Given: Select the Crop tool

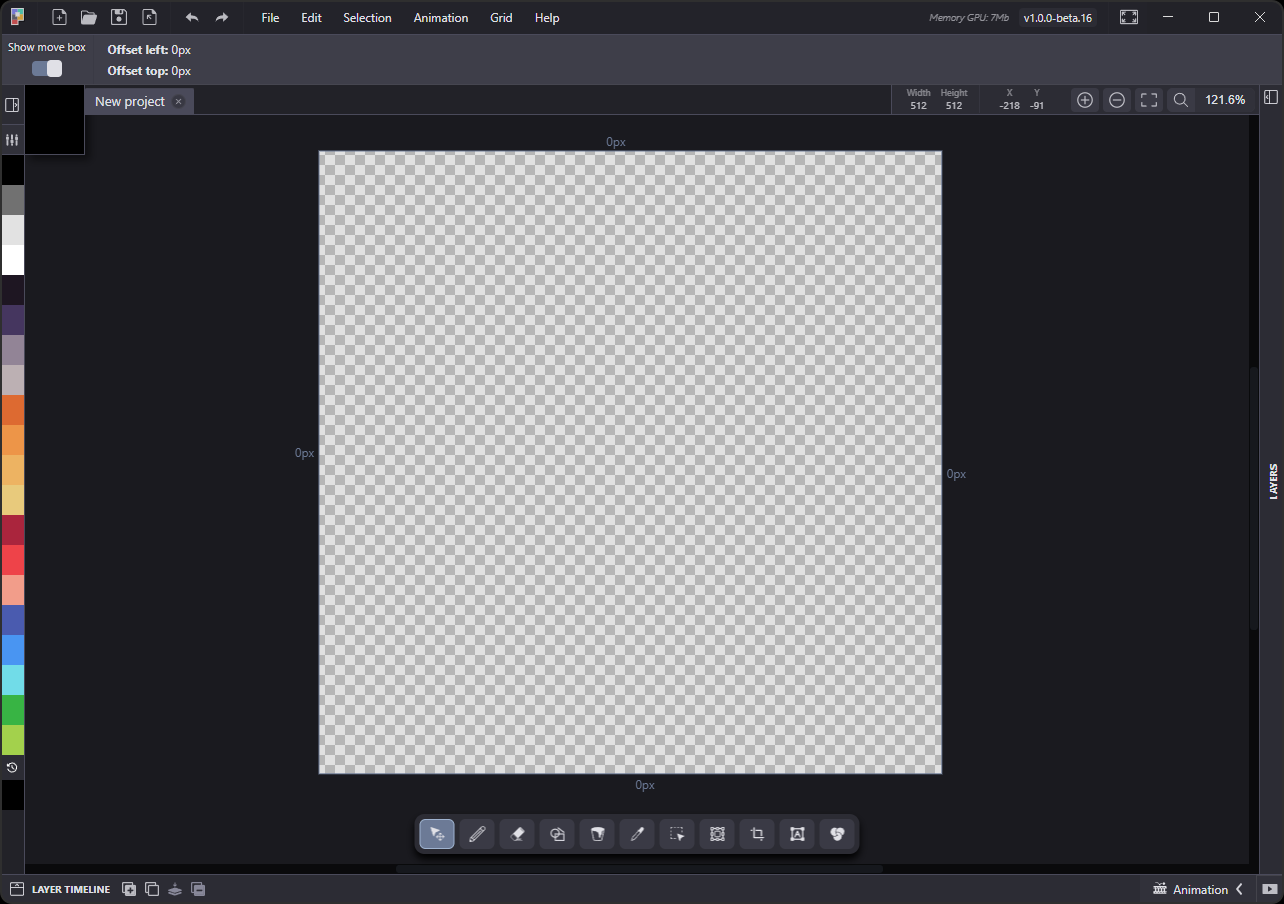Looking at the screenshot, I should coord(757,834).
